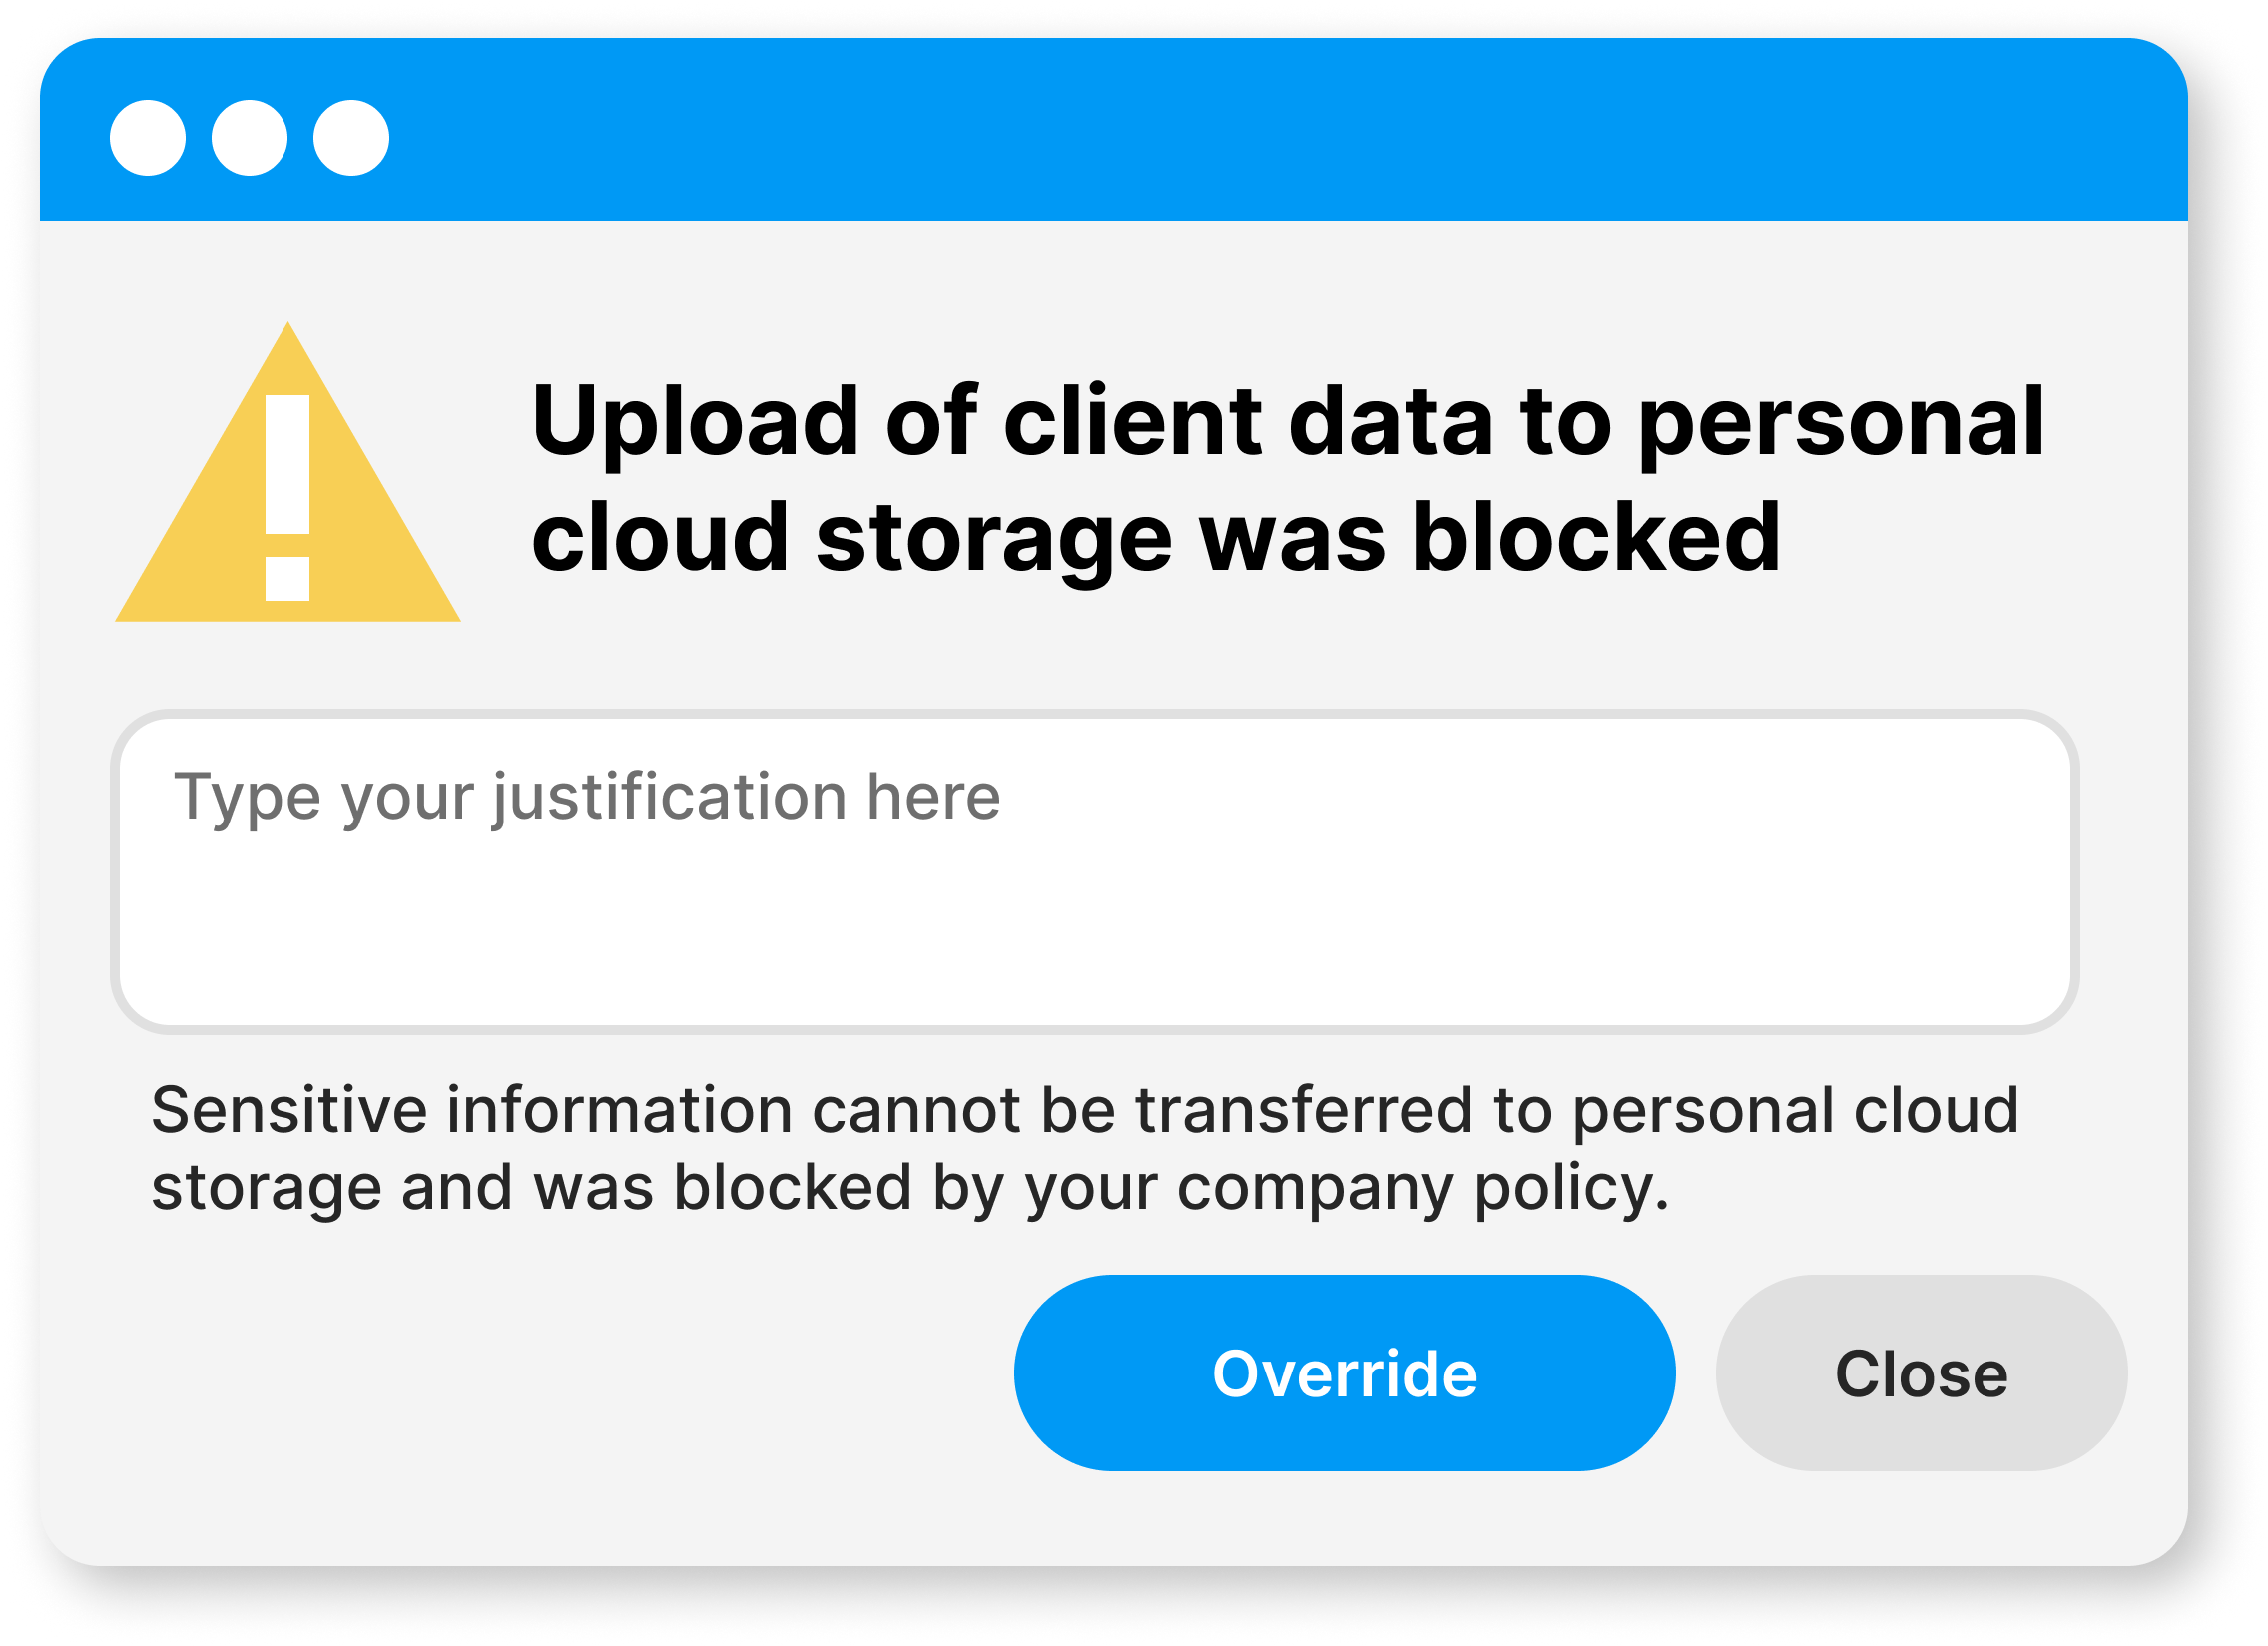Click the leftmost white window control dot
The height and width of the screenshot is (1646, 2268).
coord(148,138)
